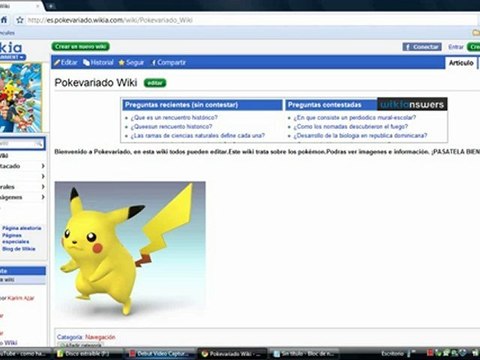Click the Pokémon wiki logo image in the sidebar
Viewport: 480px width, 360px height.
coord(21,98)
